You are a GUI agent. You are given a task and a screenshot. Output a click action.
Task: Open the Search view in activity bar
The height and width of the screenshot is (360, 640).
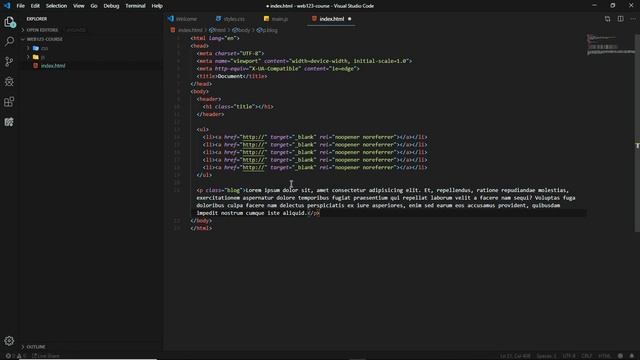tap(9, 42)
